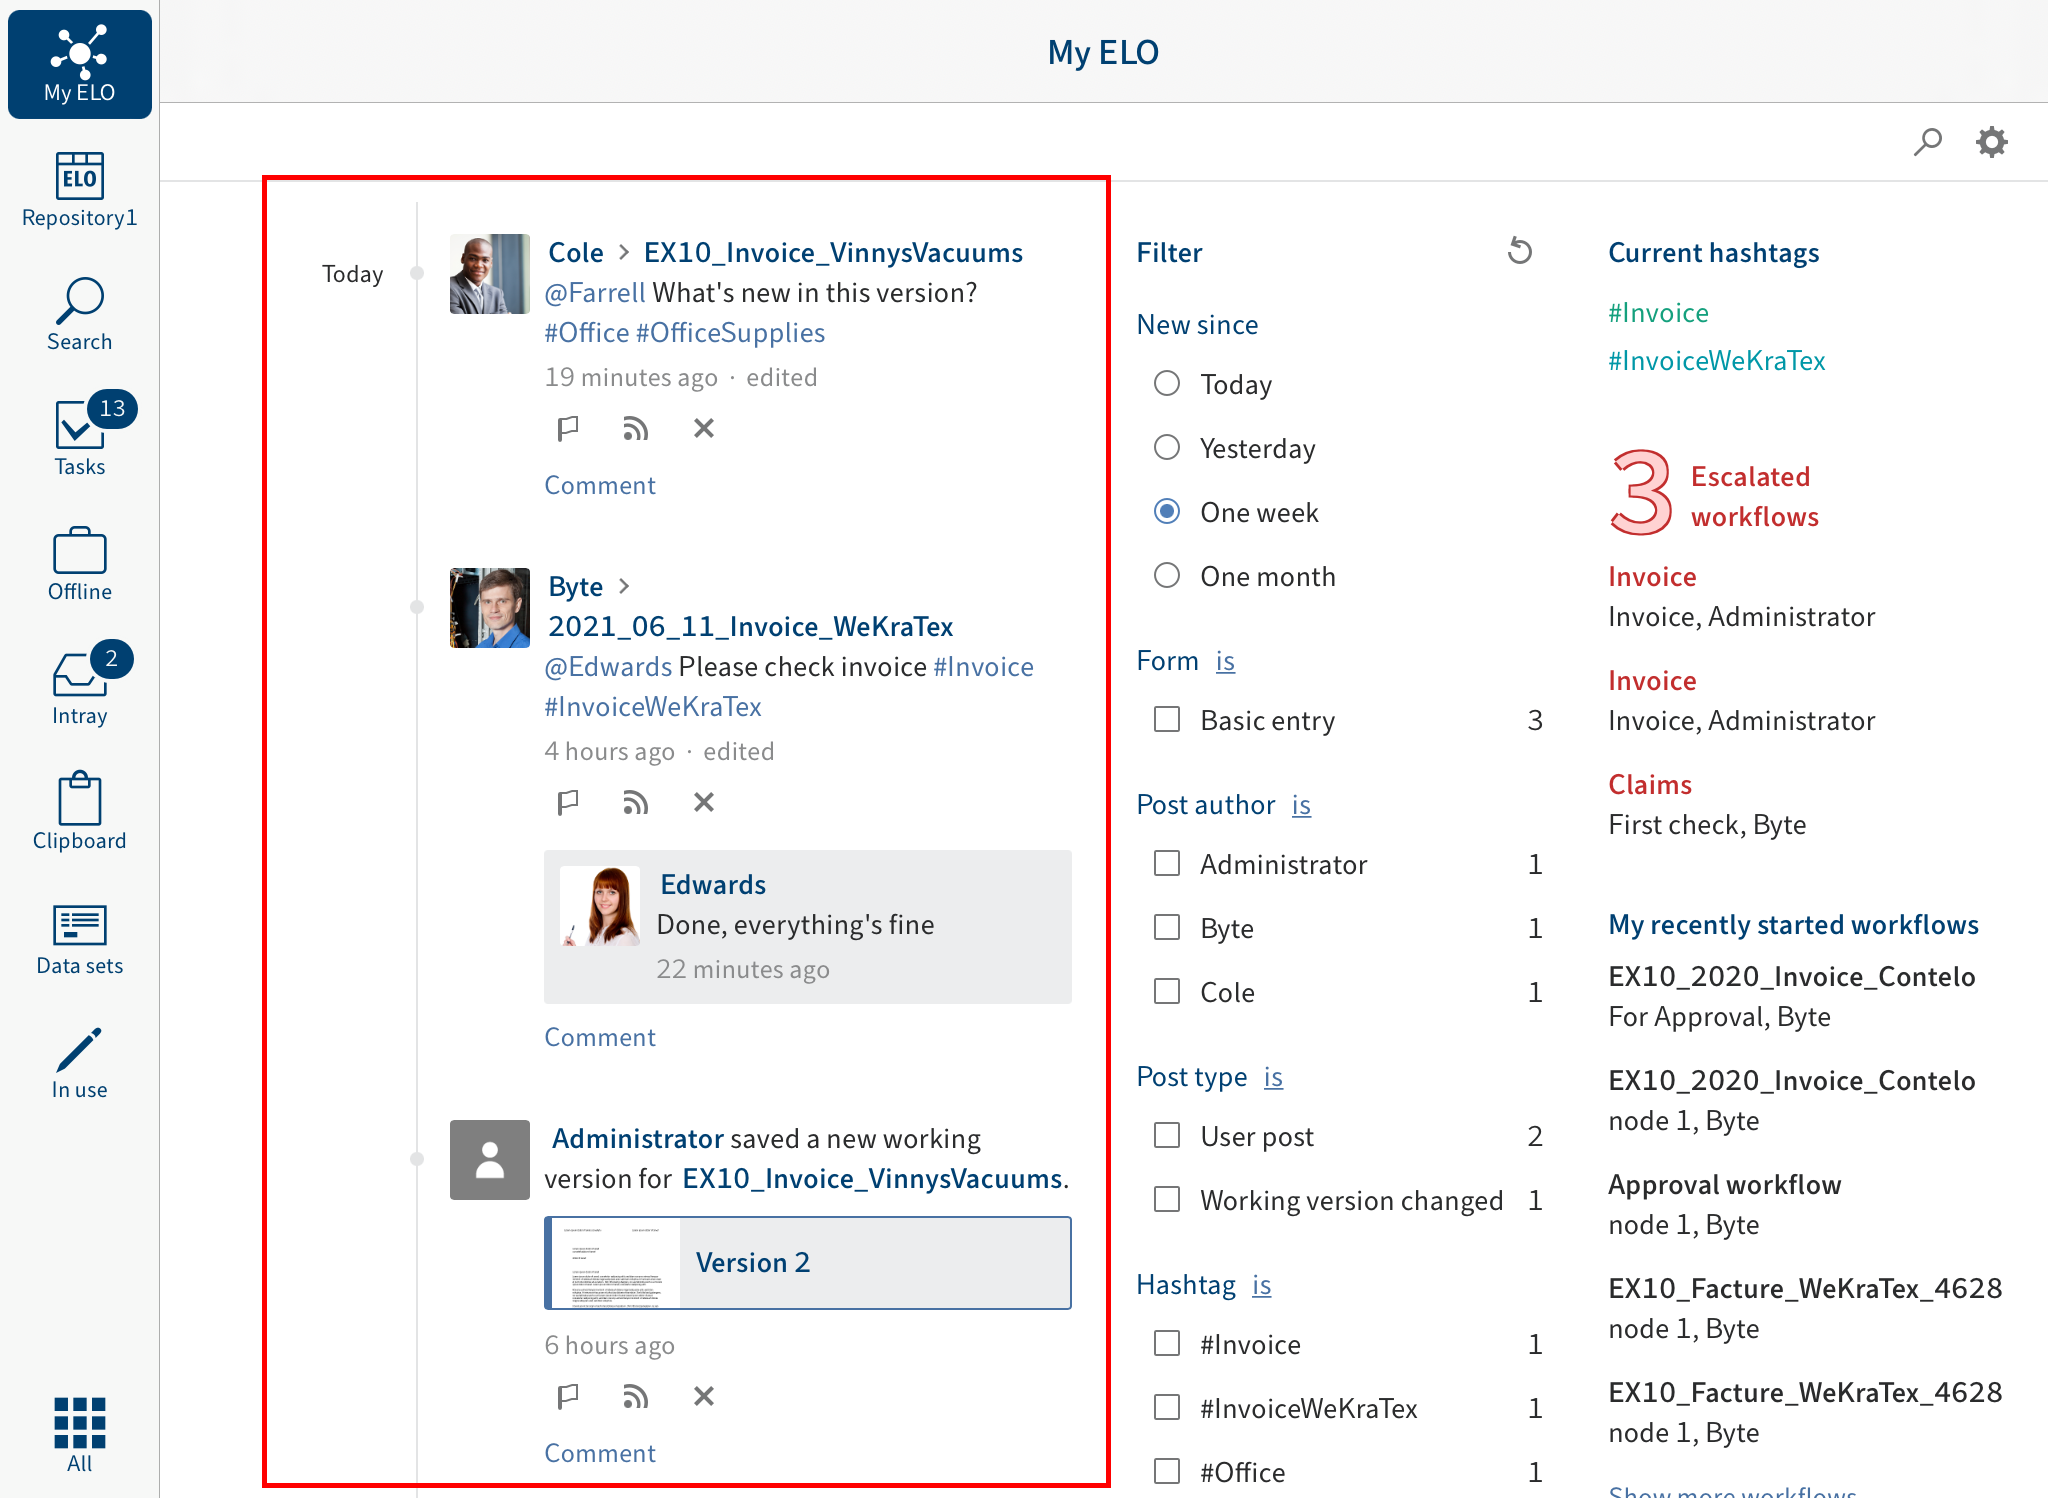Check the #Office hashtag filter
The width and height of the screenshot is (2048, 1498).
(x=1167, y=1472)
